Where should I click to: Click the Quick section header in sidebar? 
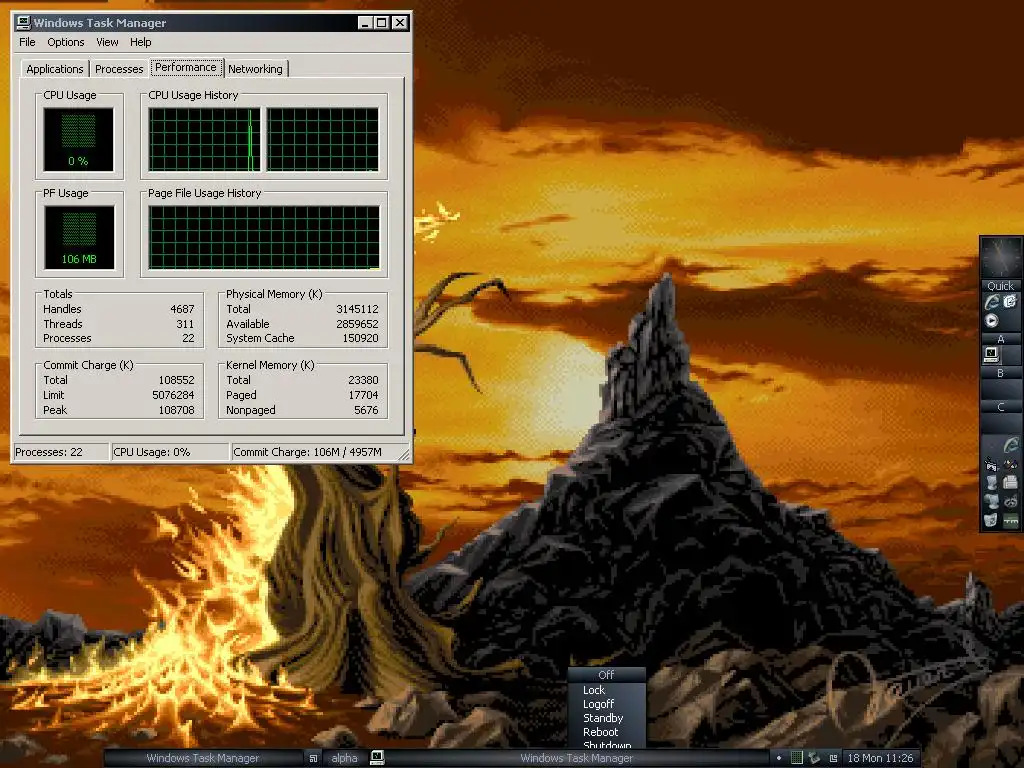tap(1000, 286)
